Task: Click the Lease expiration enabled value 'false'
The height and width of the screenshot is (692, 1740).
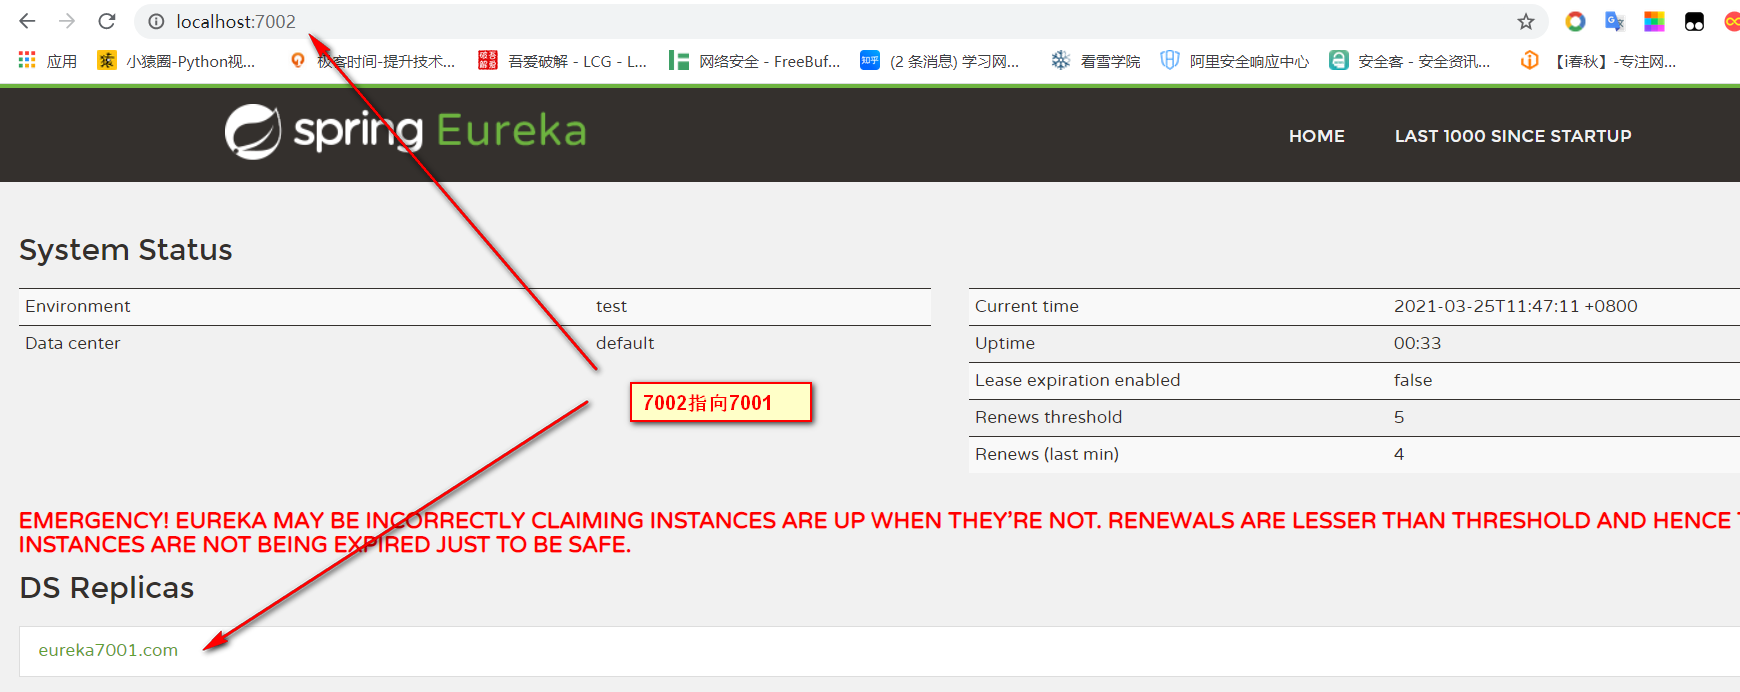Action: 1413,380
